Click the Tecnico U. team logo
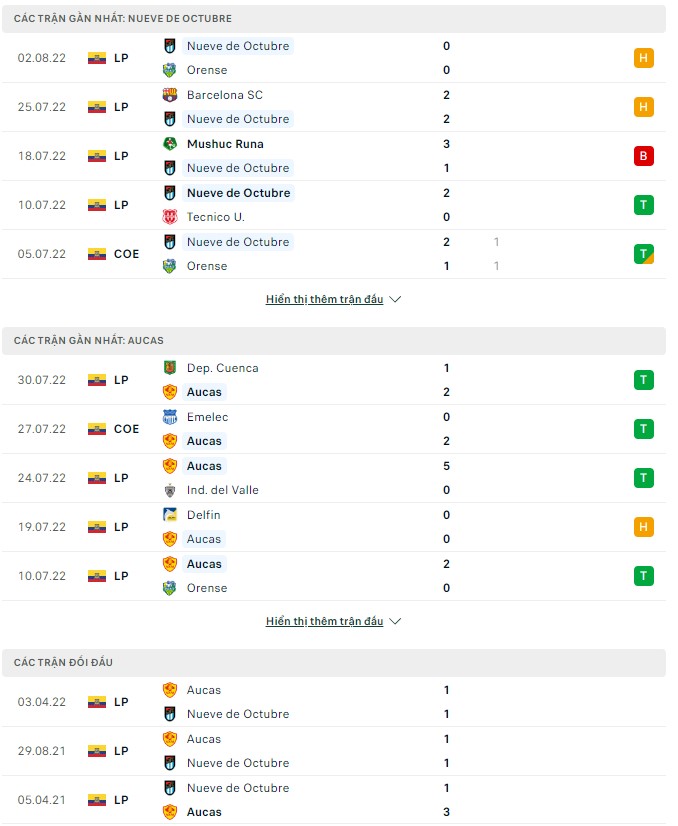 tap(171, 217)
